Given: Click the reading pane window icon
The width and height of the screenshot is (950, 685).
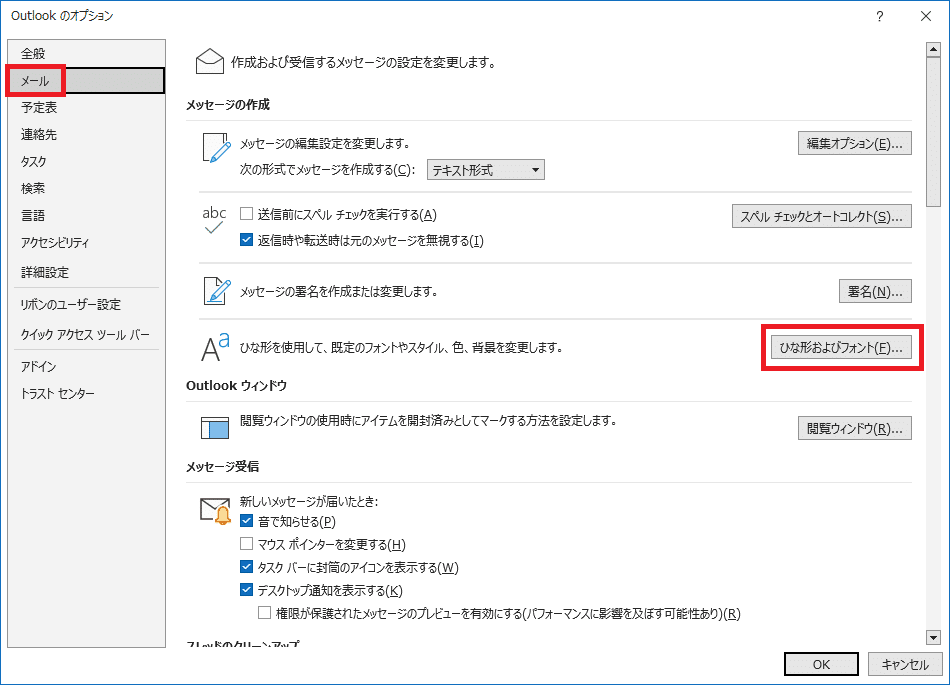Looking at the screenshot, I should [215, 427].
